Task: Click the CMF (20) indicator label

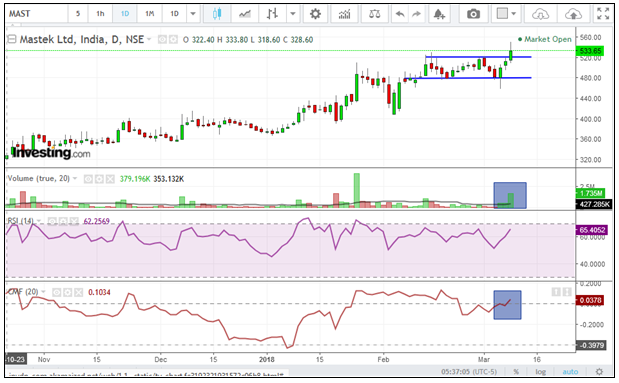Action: pyautogui.click(x=23, y=292)
